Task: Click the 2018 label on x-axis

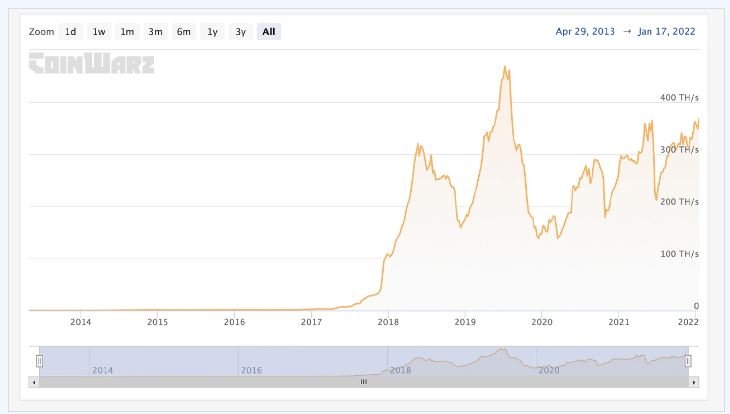Action: [388, 322]
